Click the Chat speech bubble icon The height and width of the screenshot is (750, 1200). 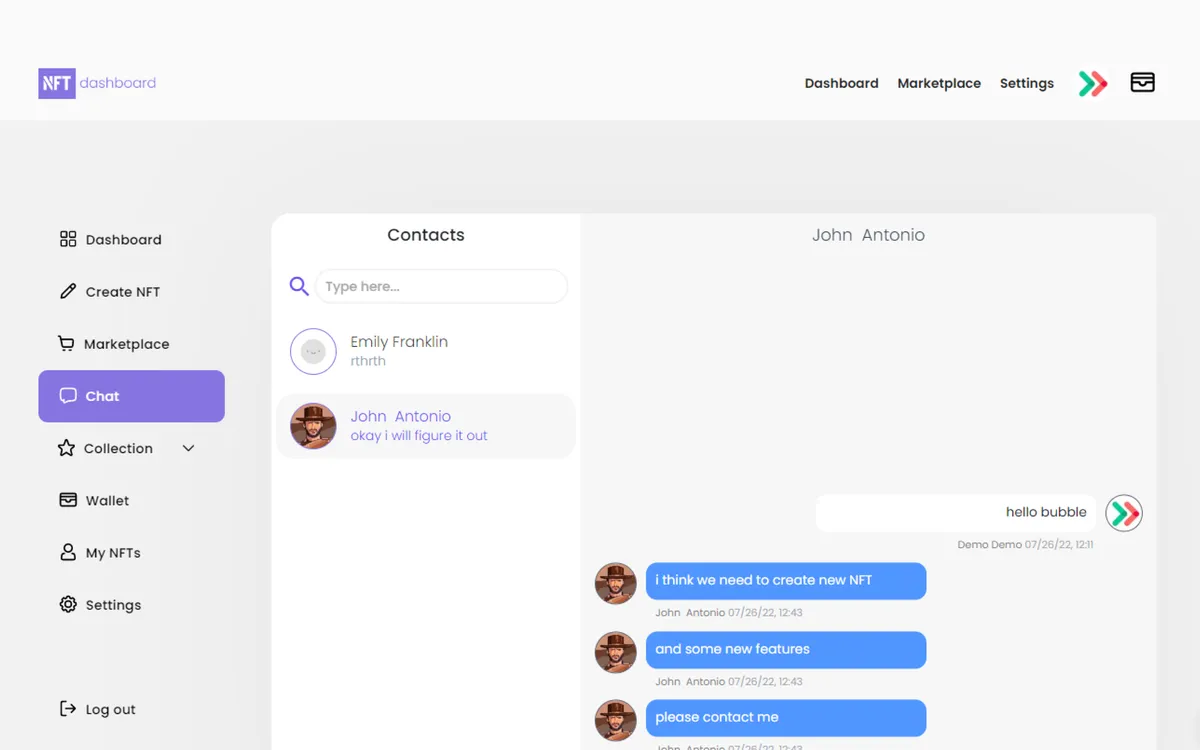[68, 395]
